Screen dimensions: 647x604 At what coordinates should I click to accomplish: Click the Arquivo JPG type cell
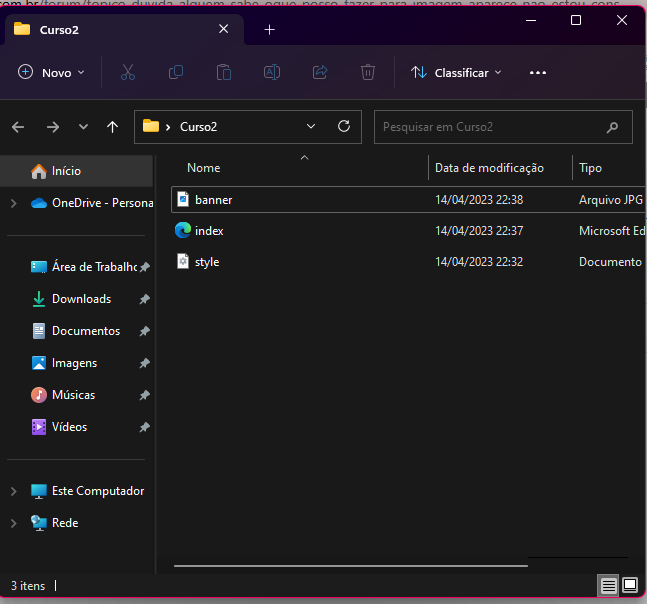(x=611, y=200)
